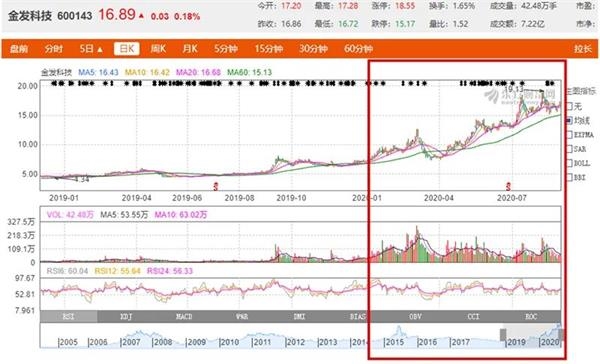
Task: Click the 19.13 high price annotation
Action: coord(514,89)
